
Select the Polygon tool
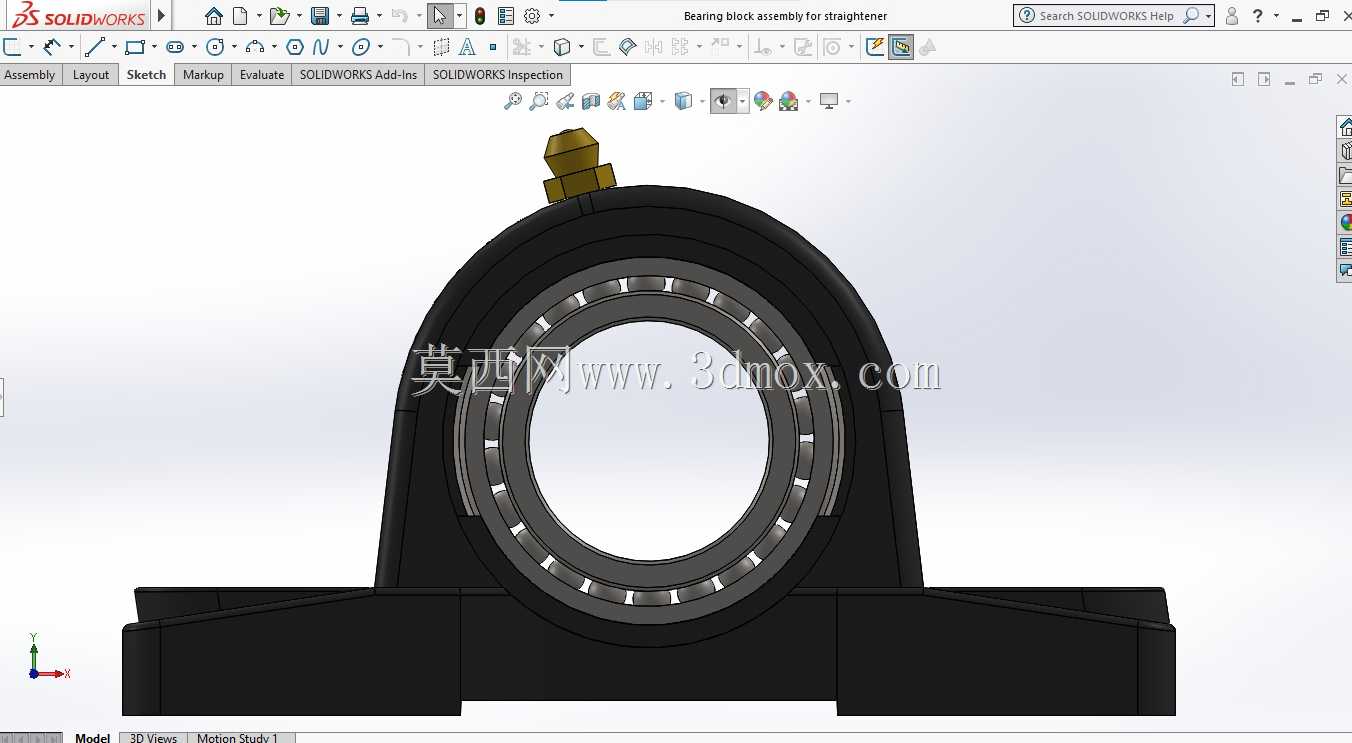coord(295,47)
